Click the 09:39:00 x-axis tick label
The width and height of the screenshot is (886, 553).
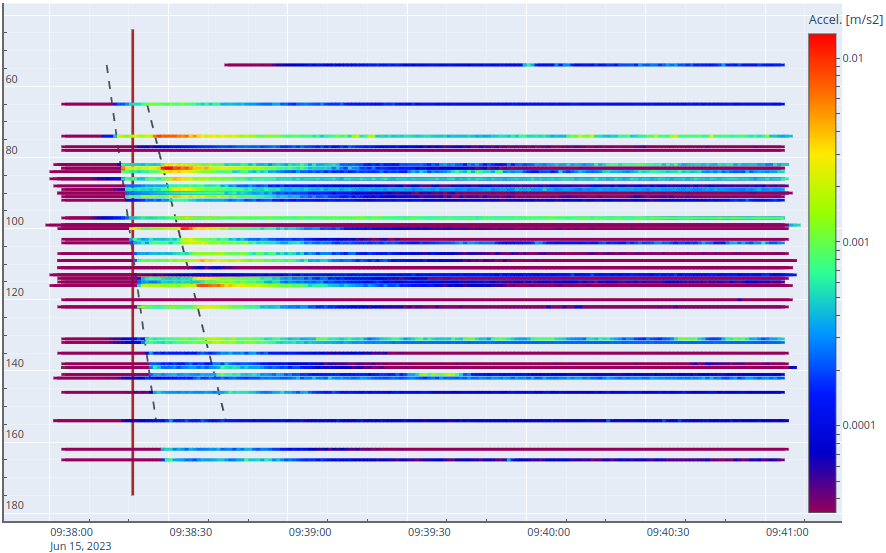tap(310, 533)
